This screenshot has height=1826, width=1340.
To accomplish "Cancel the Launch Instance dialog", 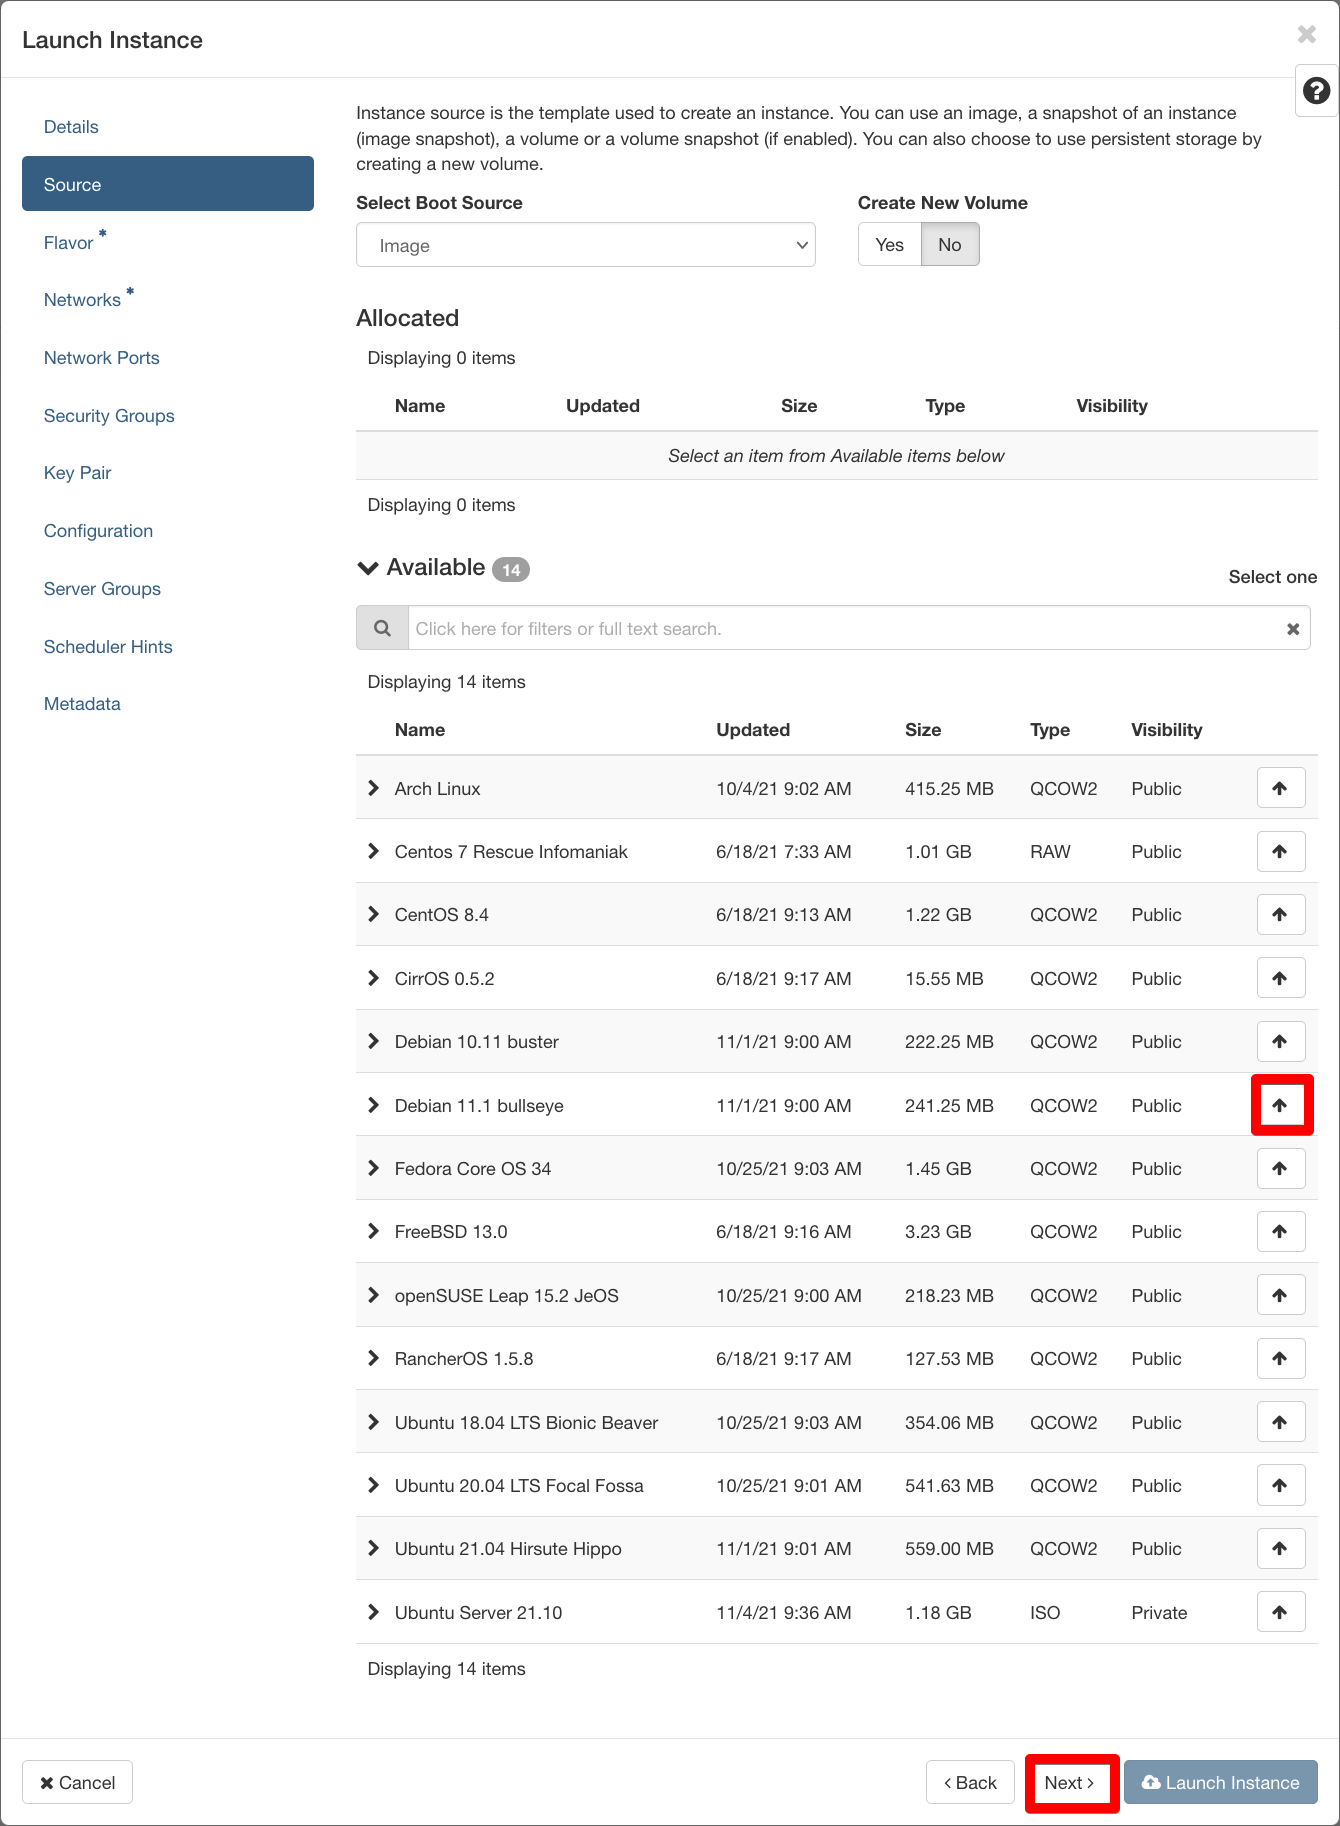I will 77,1783.
